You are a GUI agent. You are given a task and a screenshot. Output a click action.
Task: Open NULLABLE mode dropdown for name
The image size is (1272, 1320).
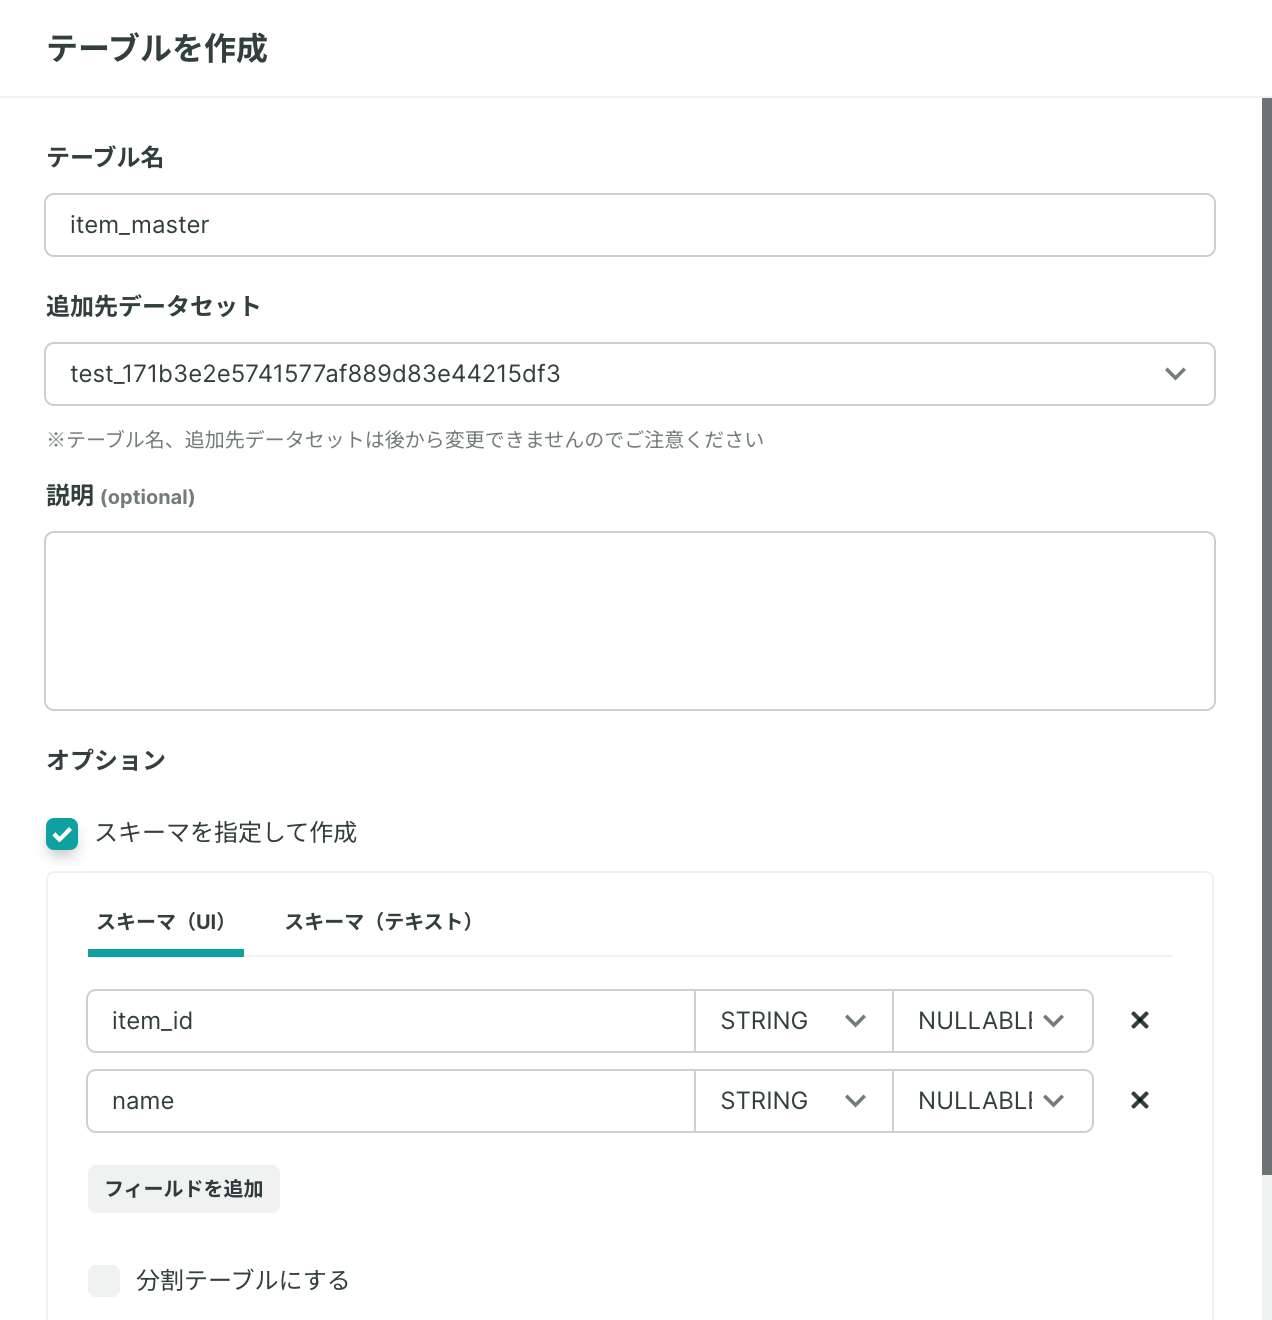click(x=992, y=1101)
